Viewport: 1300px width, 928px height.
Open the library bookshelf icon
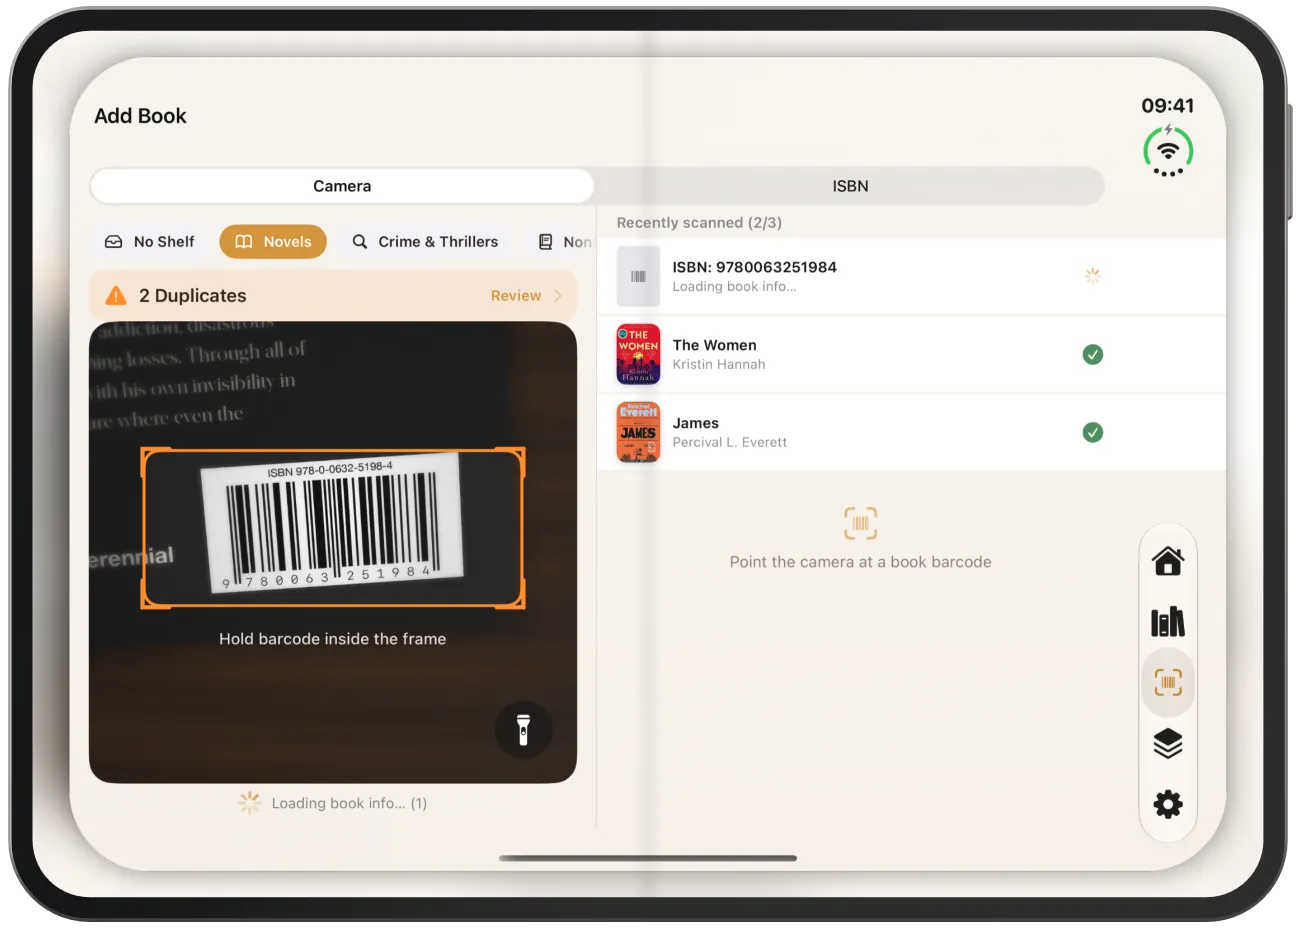[x=1167, y=622]
